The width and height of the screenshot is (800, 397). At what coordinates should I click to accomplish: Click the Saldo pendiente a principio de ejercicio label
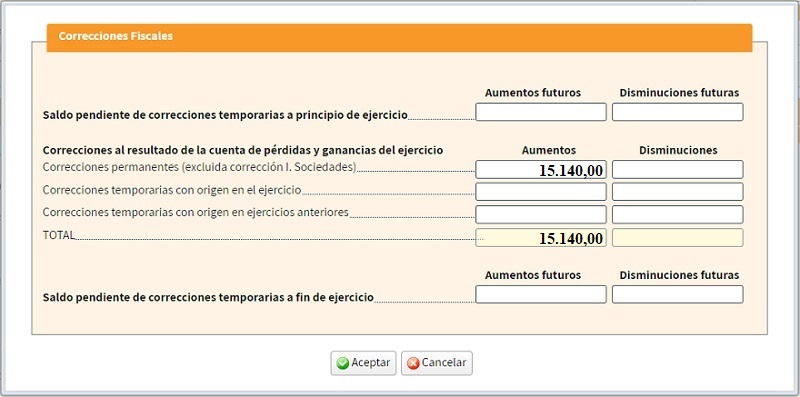(x=225, y=115)
